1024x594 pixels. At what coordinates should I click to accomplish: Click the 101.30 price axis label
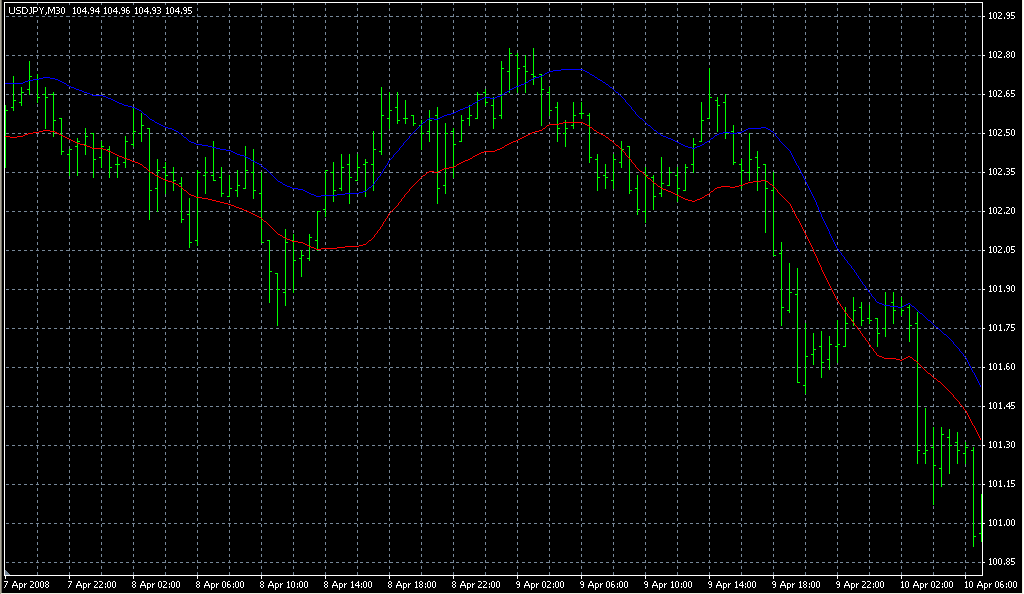point(1001,445)
